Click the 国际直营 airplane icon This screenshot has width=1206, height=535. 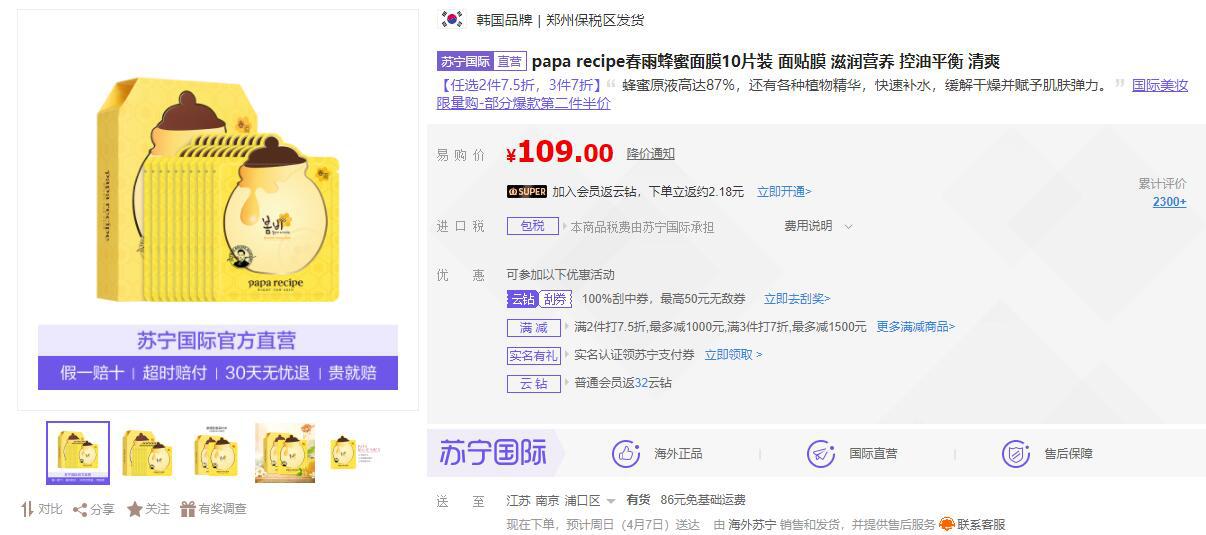[x=821, y=454]
